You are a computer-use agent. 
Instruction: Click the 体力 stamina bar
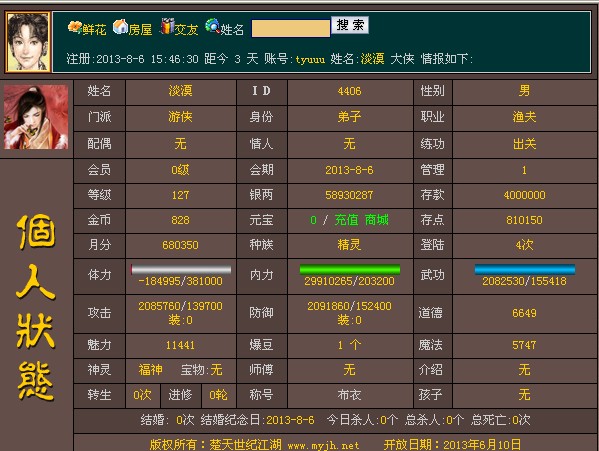[181, 270]
